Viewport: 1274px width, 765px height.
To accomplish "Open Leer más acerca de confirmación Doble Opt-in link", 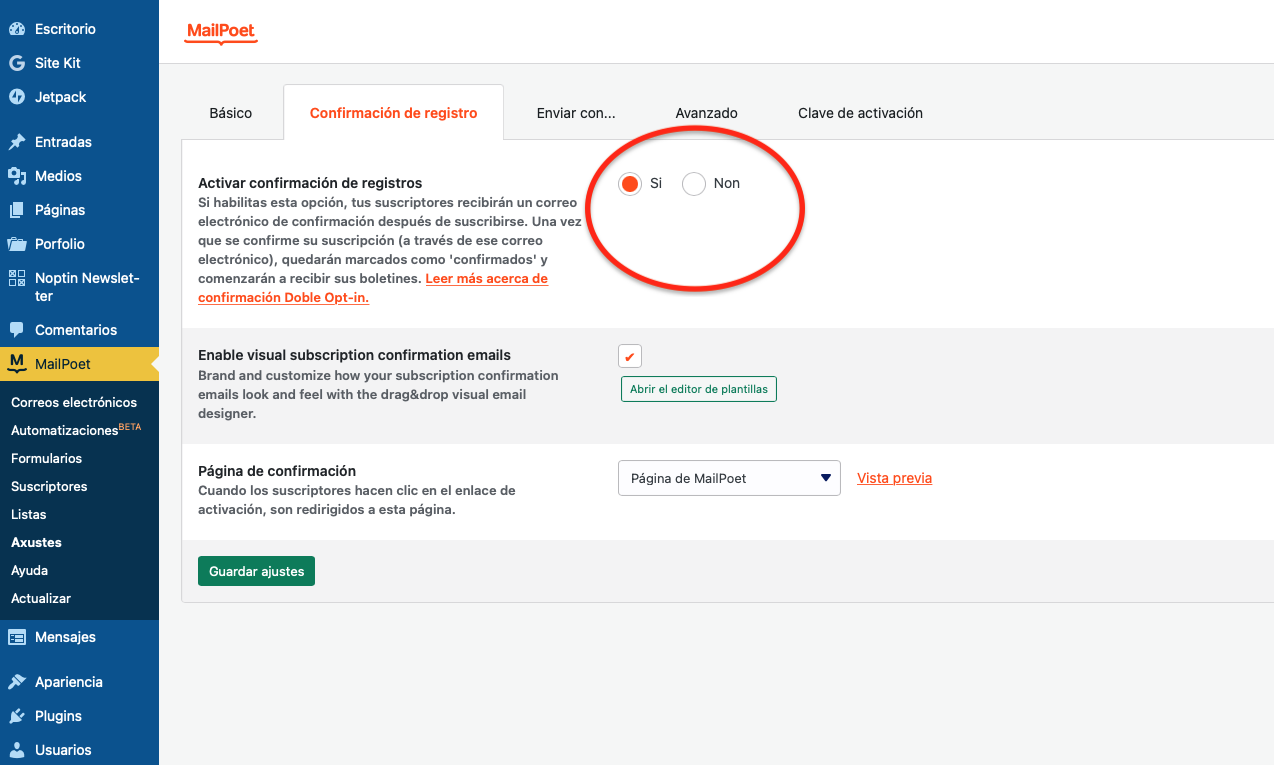I will [373, 288].
